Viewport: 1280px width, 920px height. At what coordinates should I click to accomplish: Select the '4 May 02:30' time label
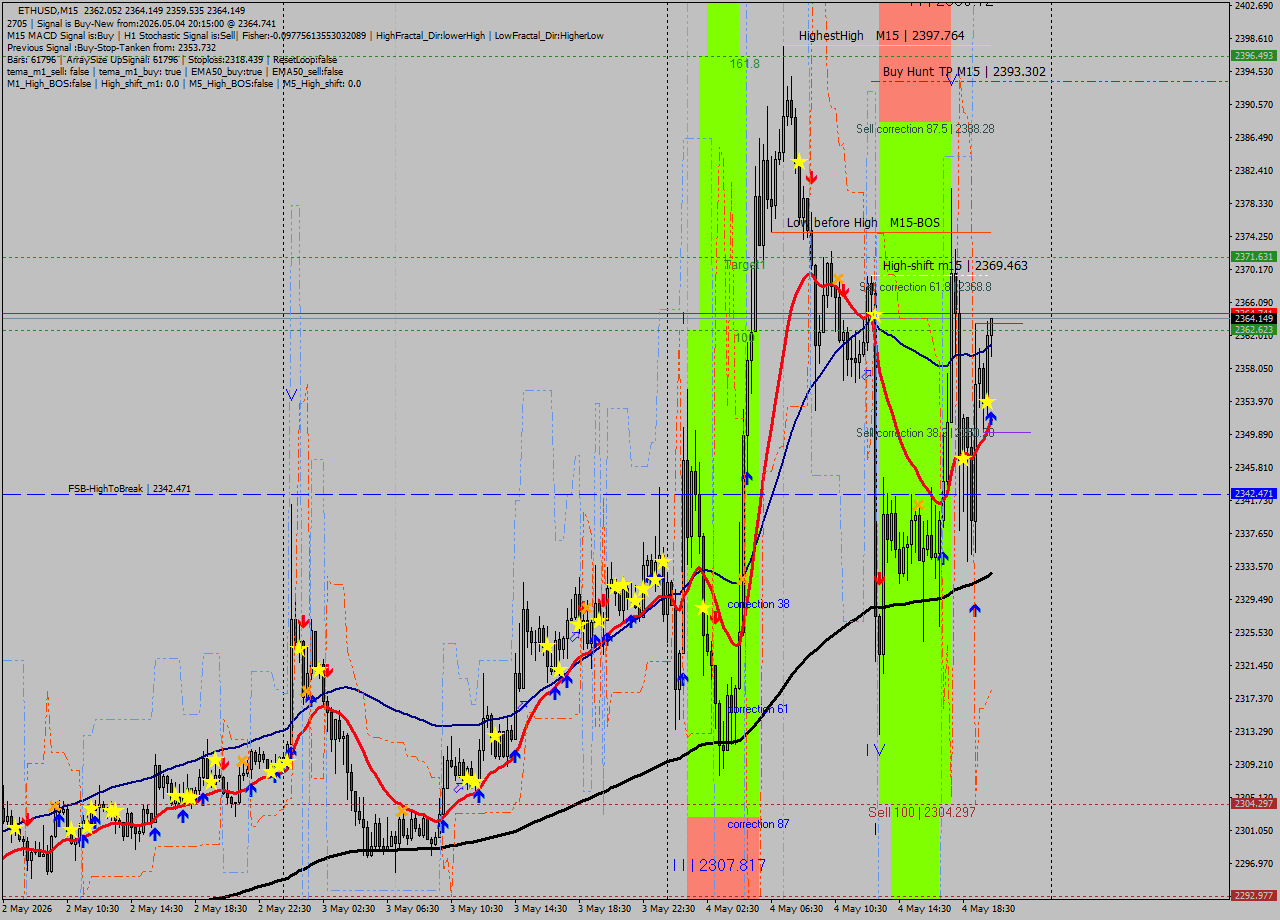(733, 909)
